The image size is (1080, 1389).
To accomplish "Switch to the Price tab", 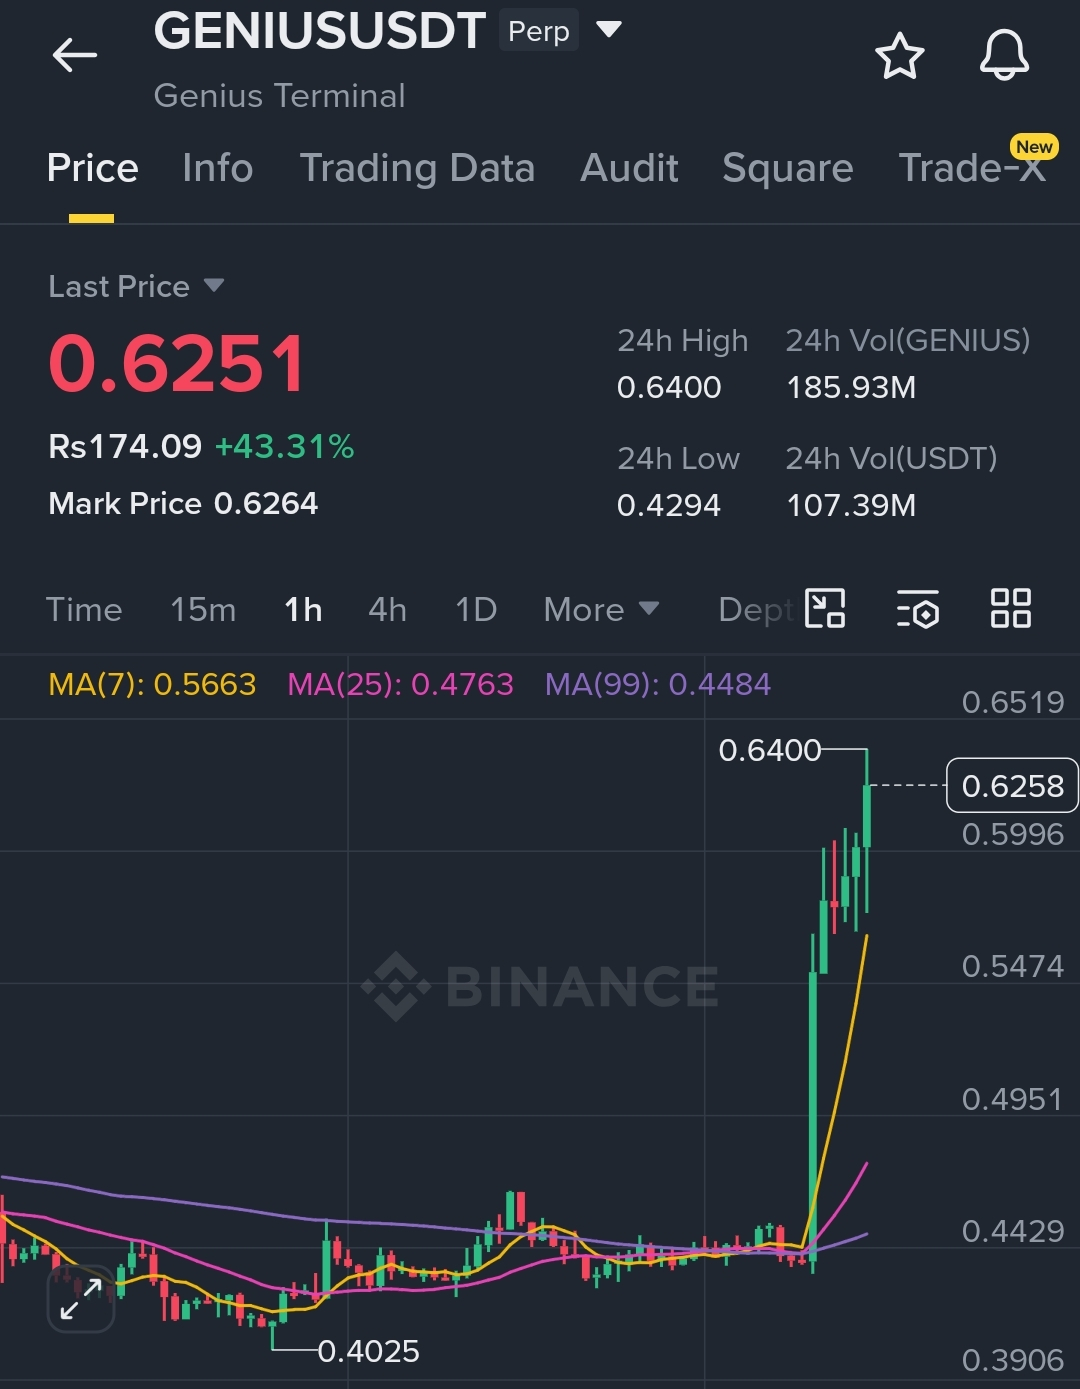I will point(92,168).
